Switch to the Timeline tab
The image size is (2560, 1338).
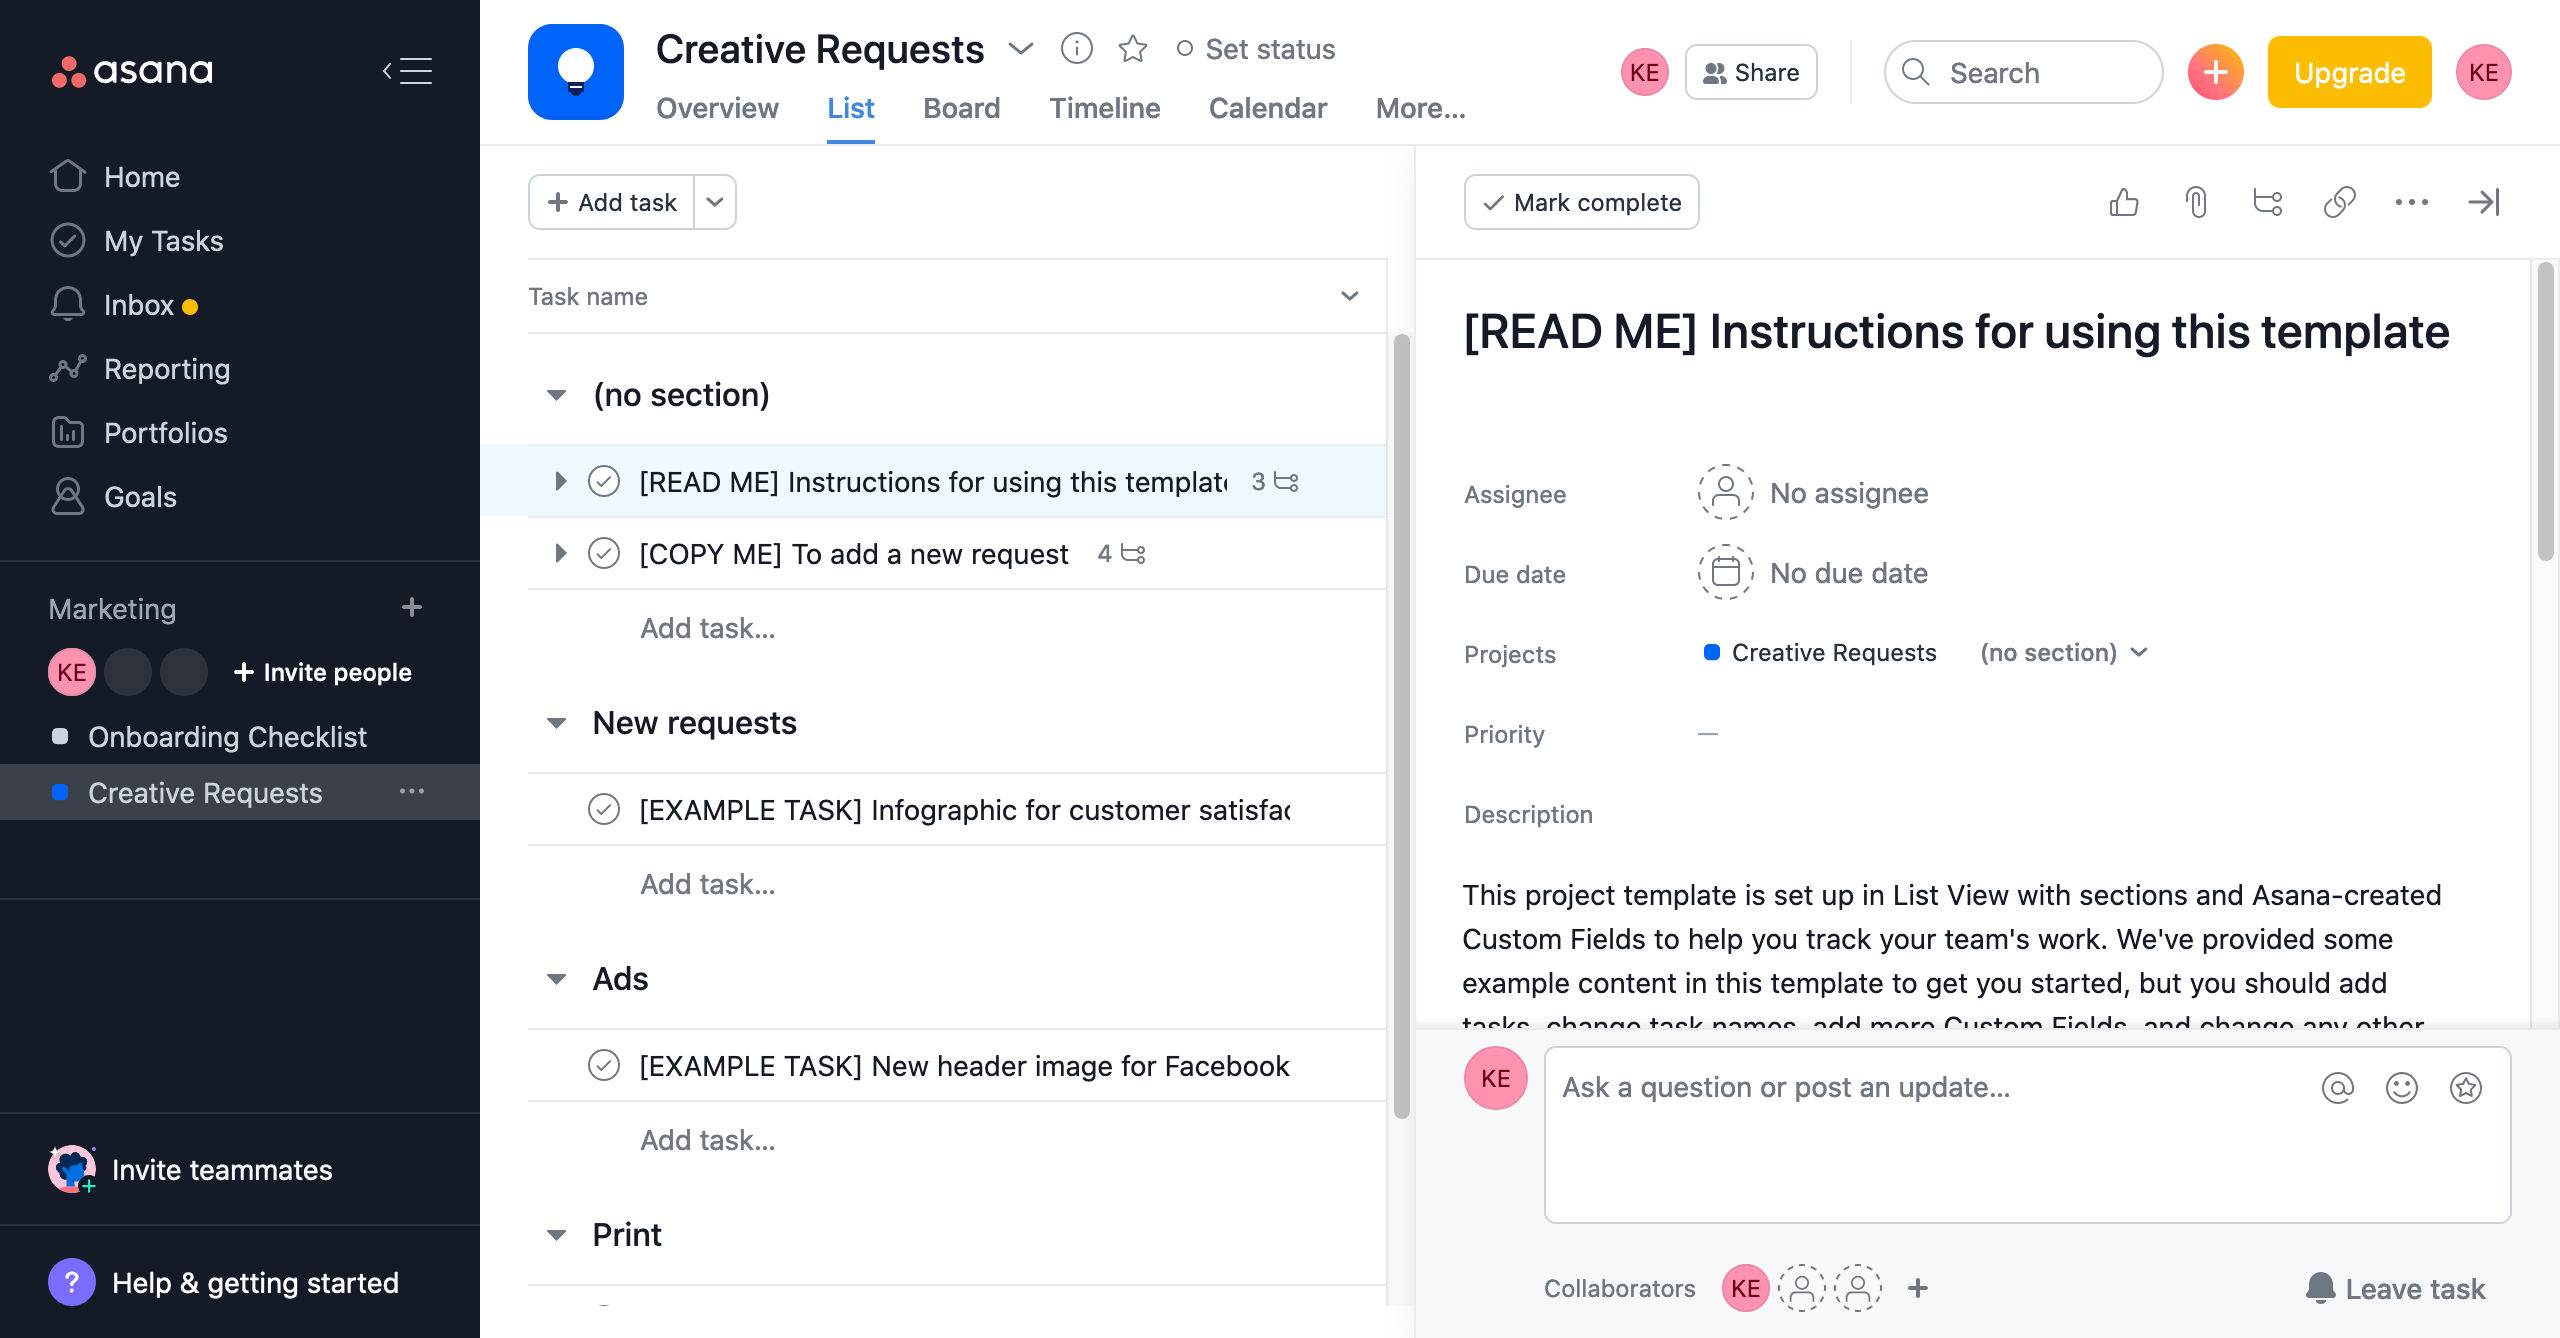tap(1104, 108)
